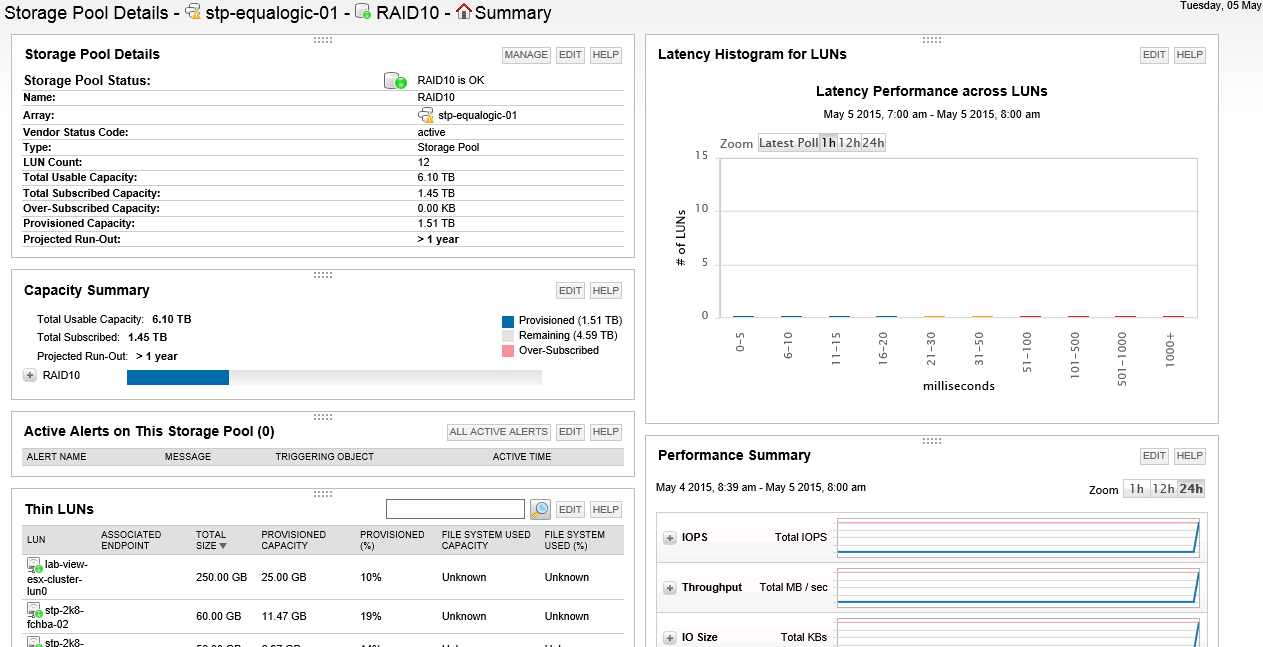This screenshot has width=1263, height=647.
Task: Switch Performance Summary zoom to 1h
Action: coord(1136,489)
